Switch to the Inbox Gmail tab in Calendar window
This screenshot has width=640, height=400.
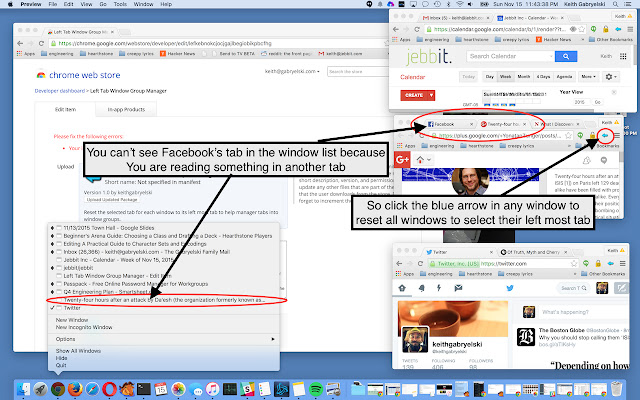click(x=456, y=18)
